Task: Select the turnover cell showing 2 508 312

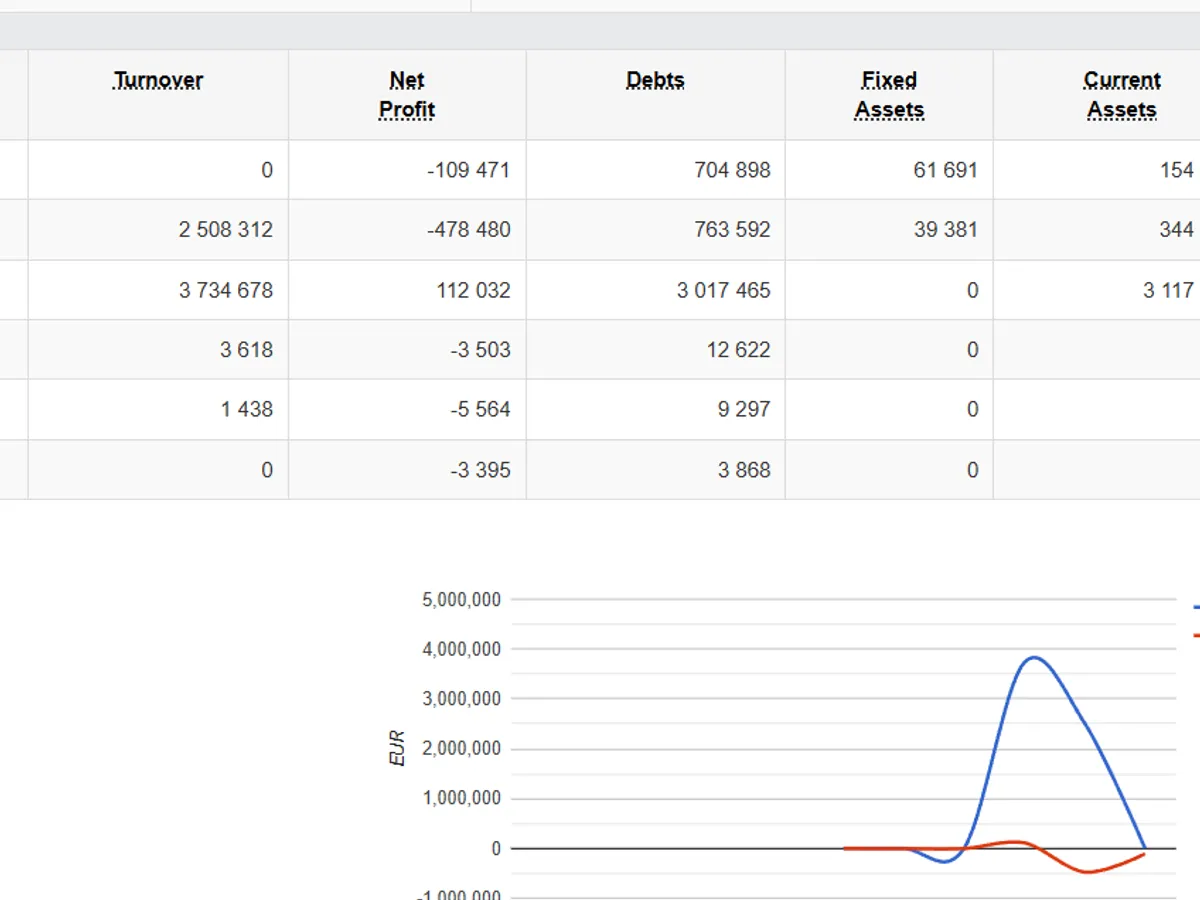Action: pos(225,230)
